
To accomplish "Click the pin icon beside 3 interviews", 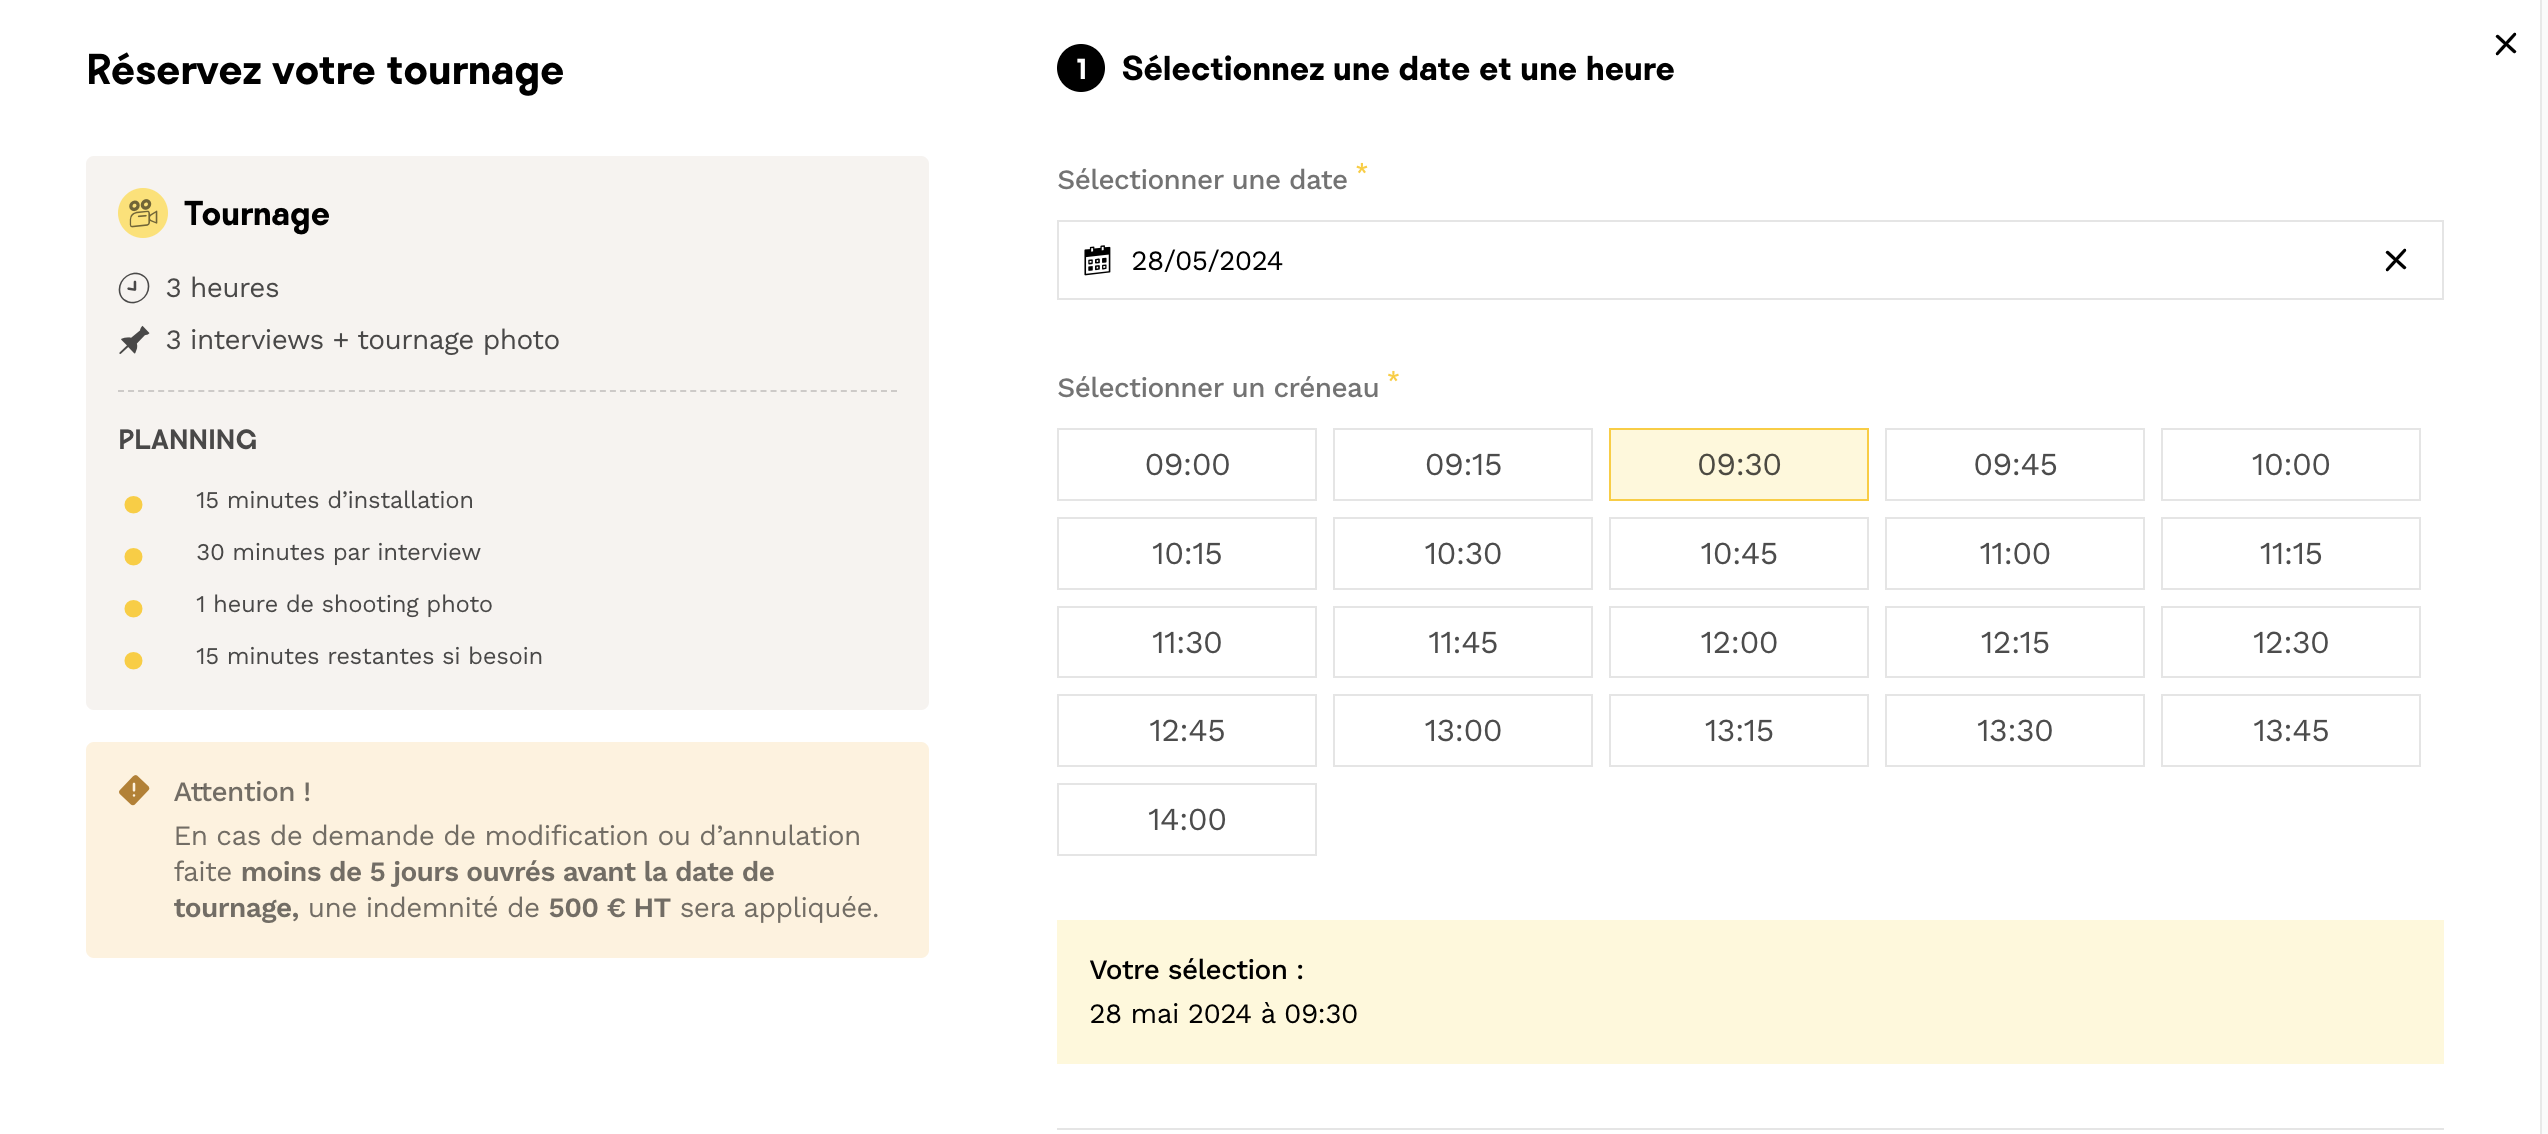I will 134,341.
